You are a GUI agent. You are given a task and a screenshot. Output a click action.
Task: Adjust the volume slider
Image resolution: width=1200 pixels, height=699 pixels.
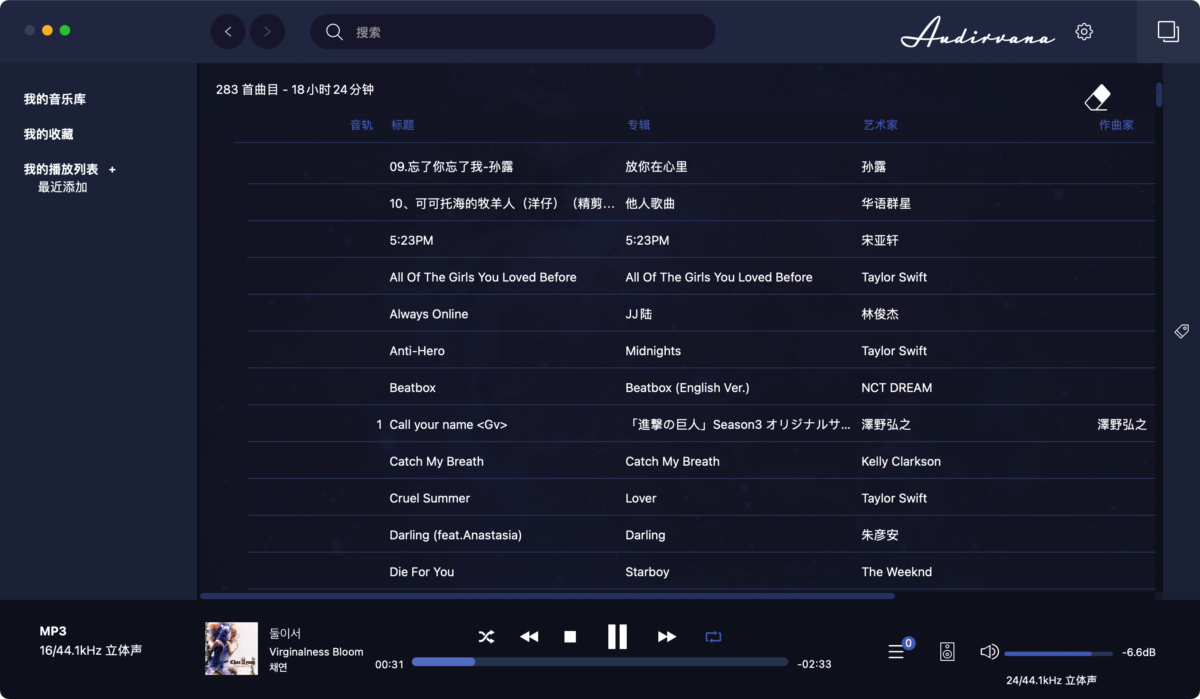pyautogui.click(x=1058, y=653)
